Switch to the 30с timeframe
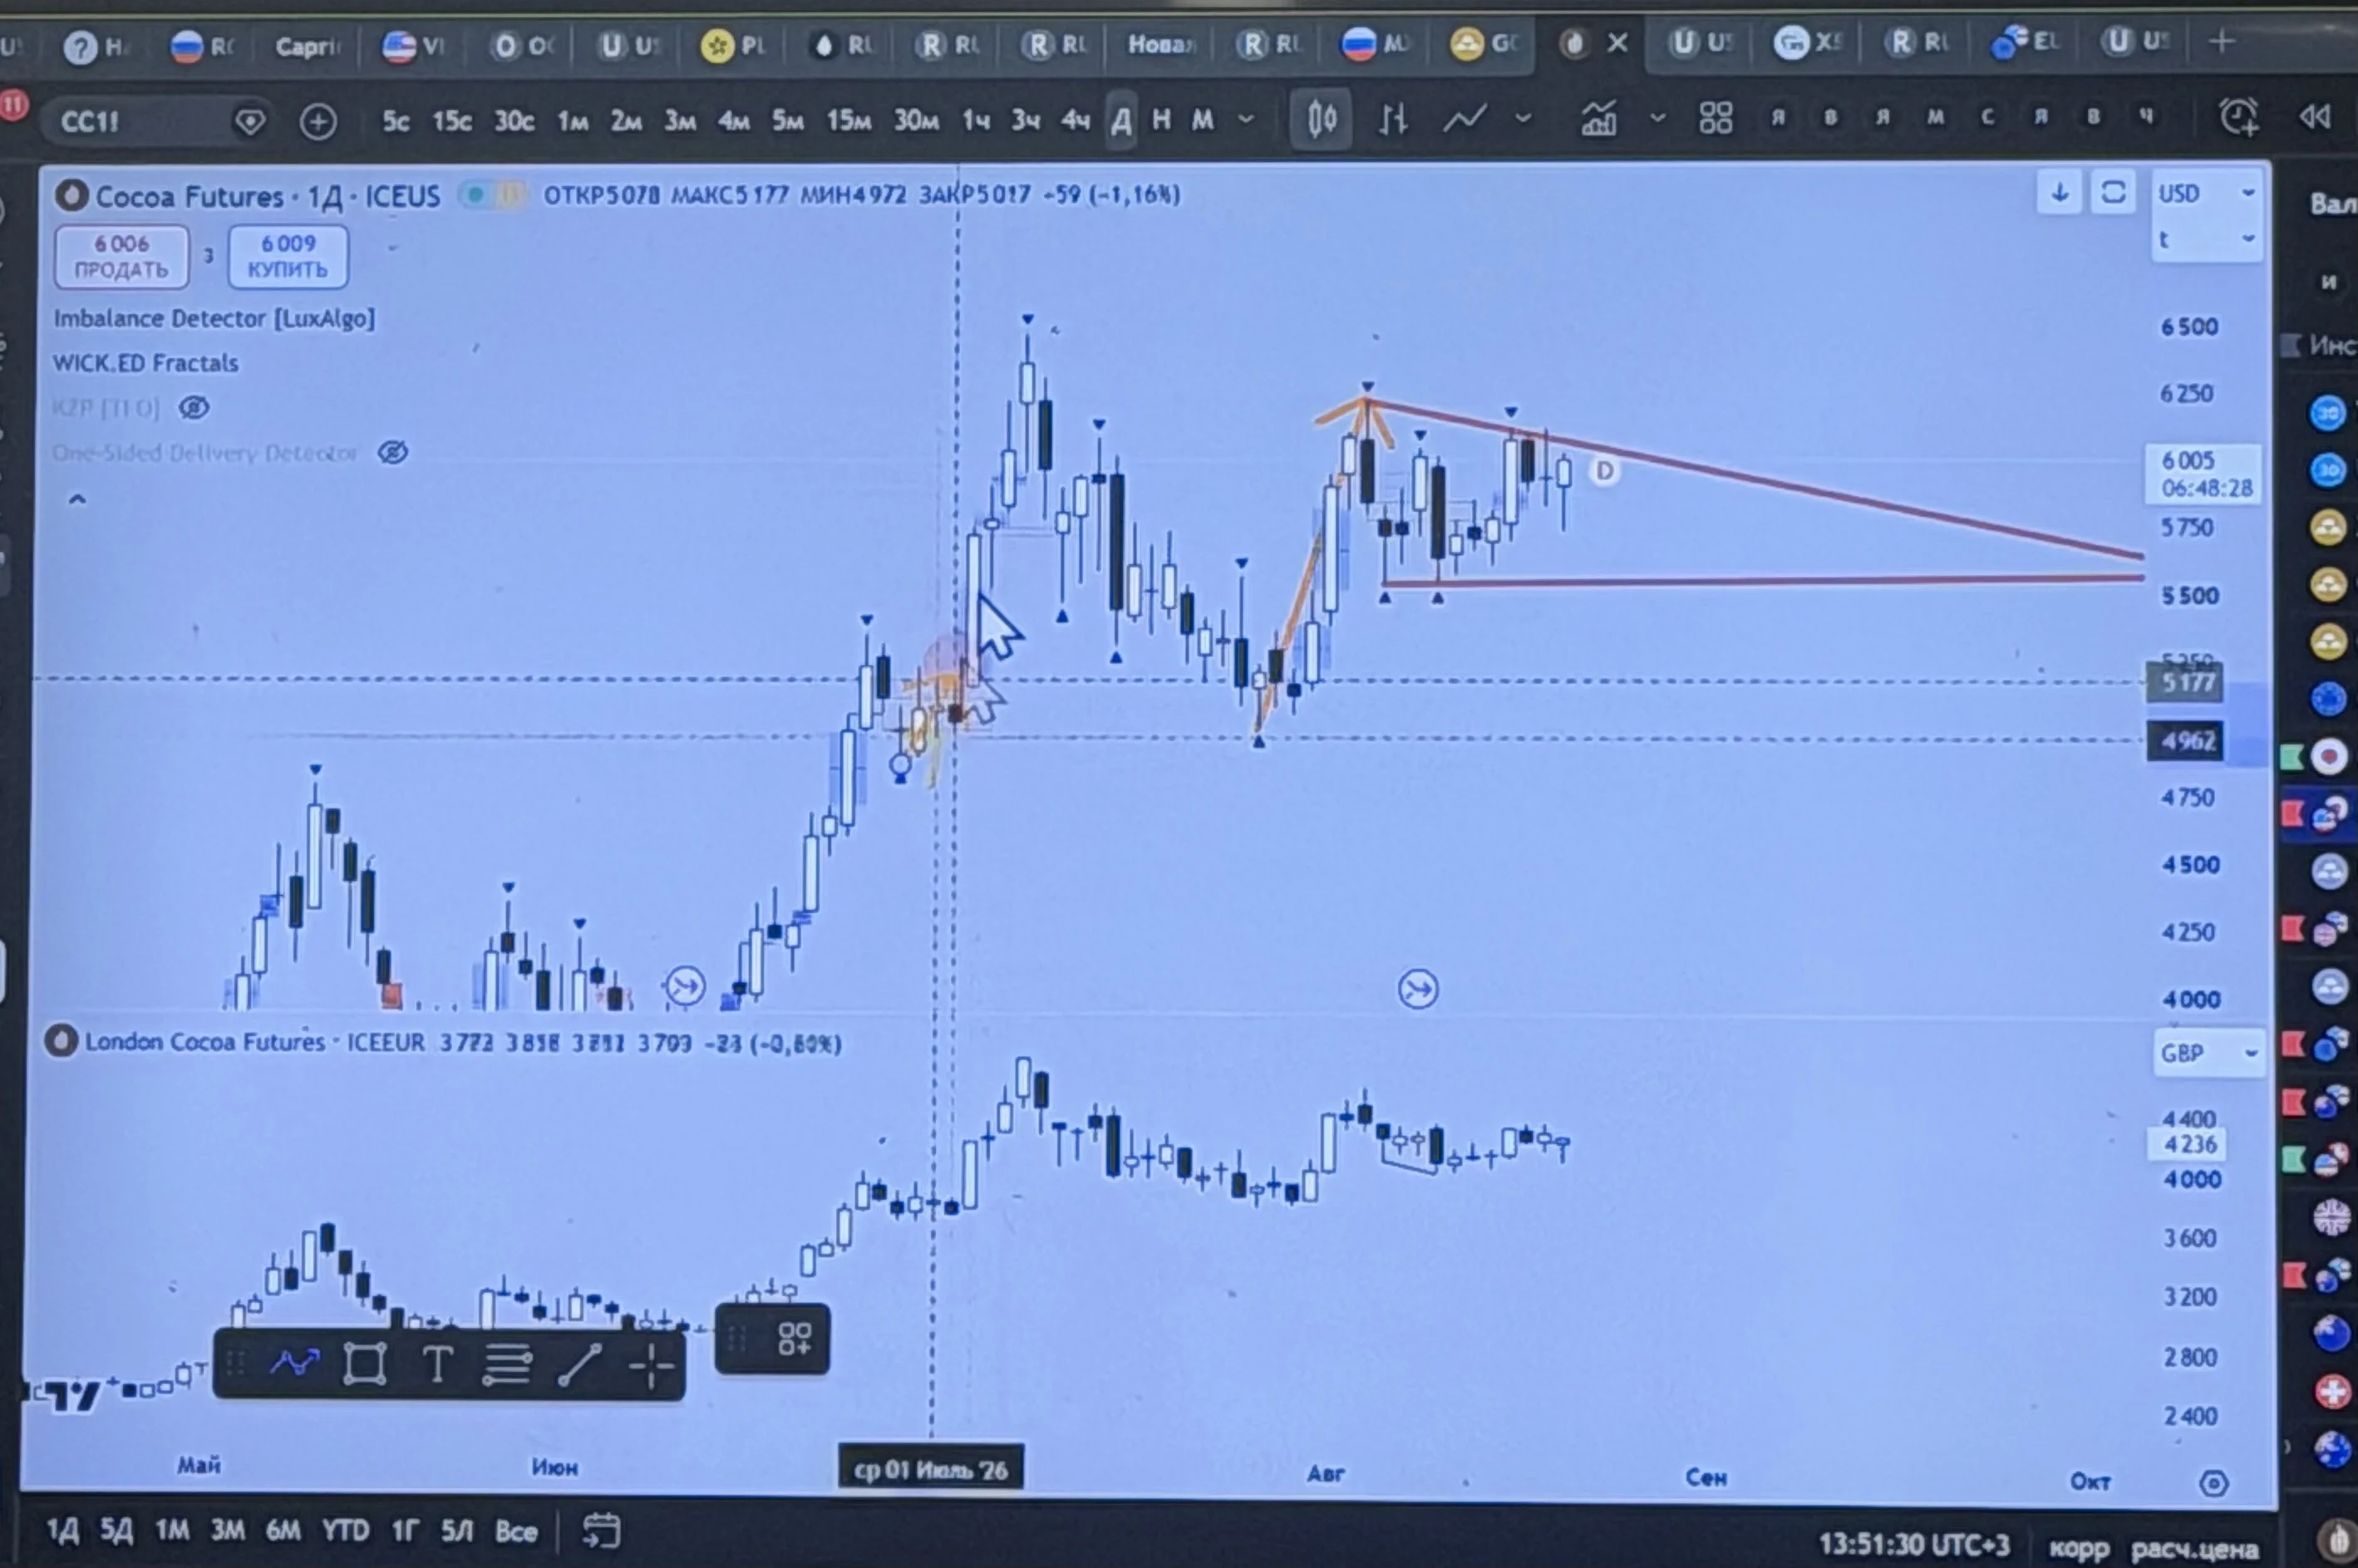The height and width of the screenshot is (1568, 2358). pyautogui.click(x=514, y=121)
